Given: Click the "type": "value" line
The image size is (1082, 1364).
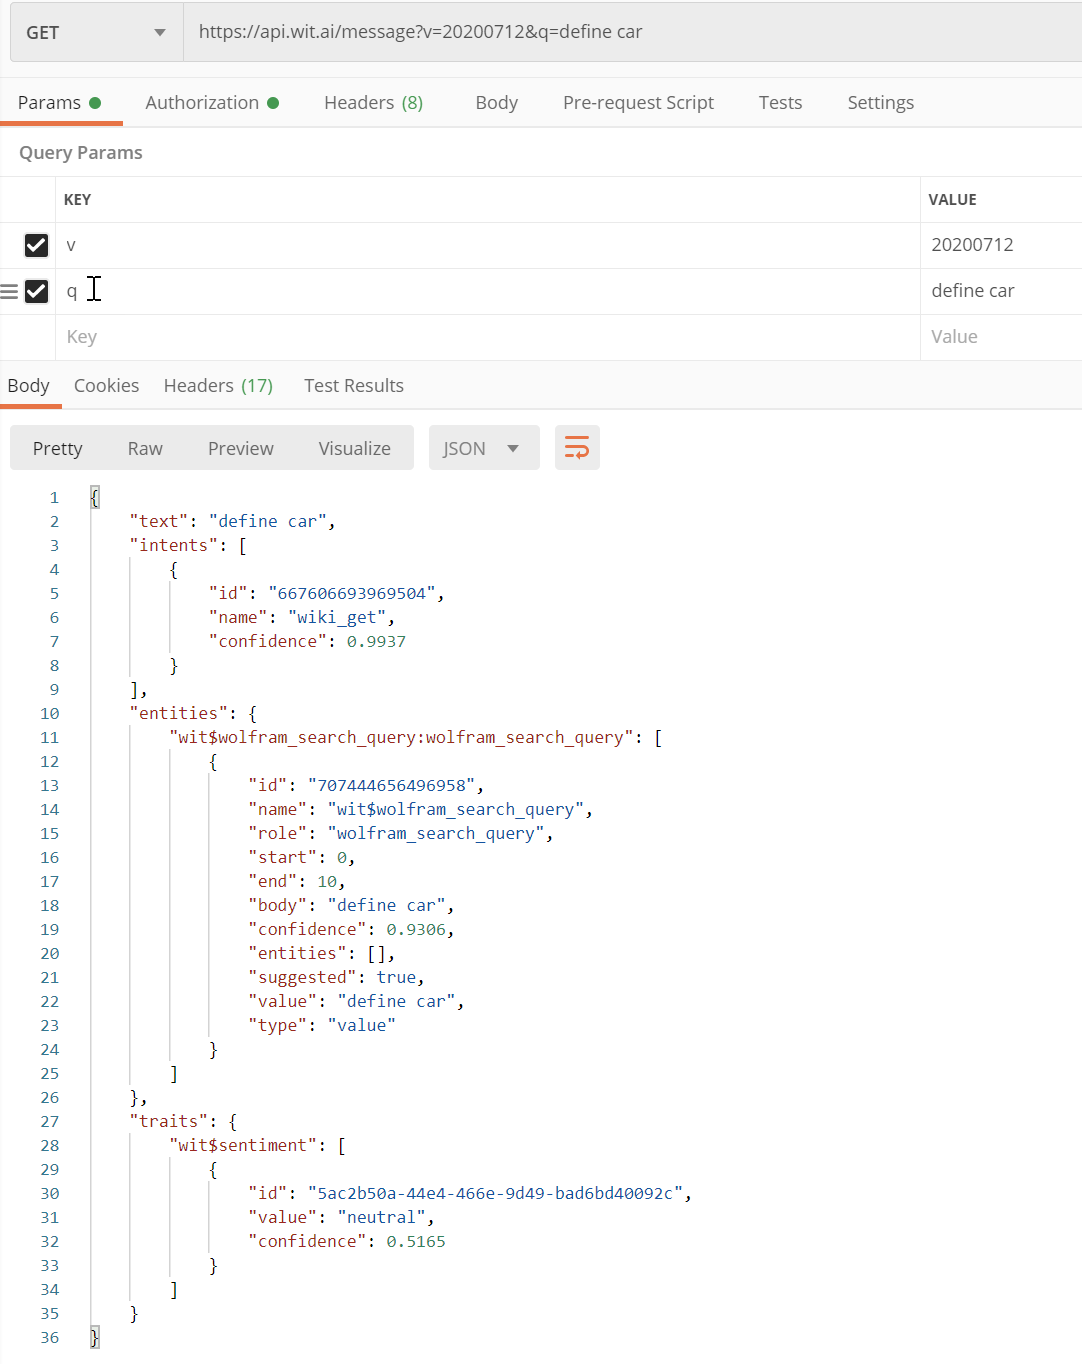Looking at the screenshot, I should pyautogui.click(x=322, y=1025).
